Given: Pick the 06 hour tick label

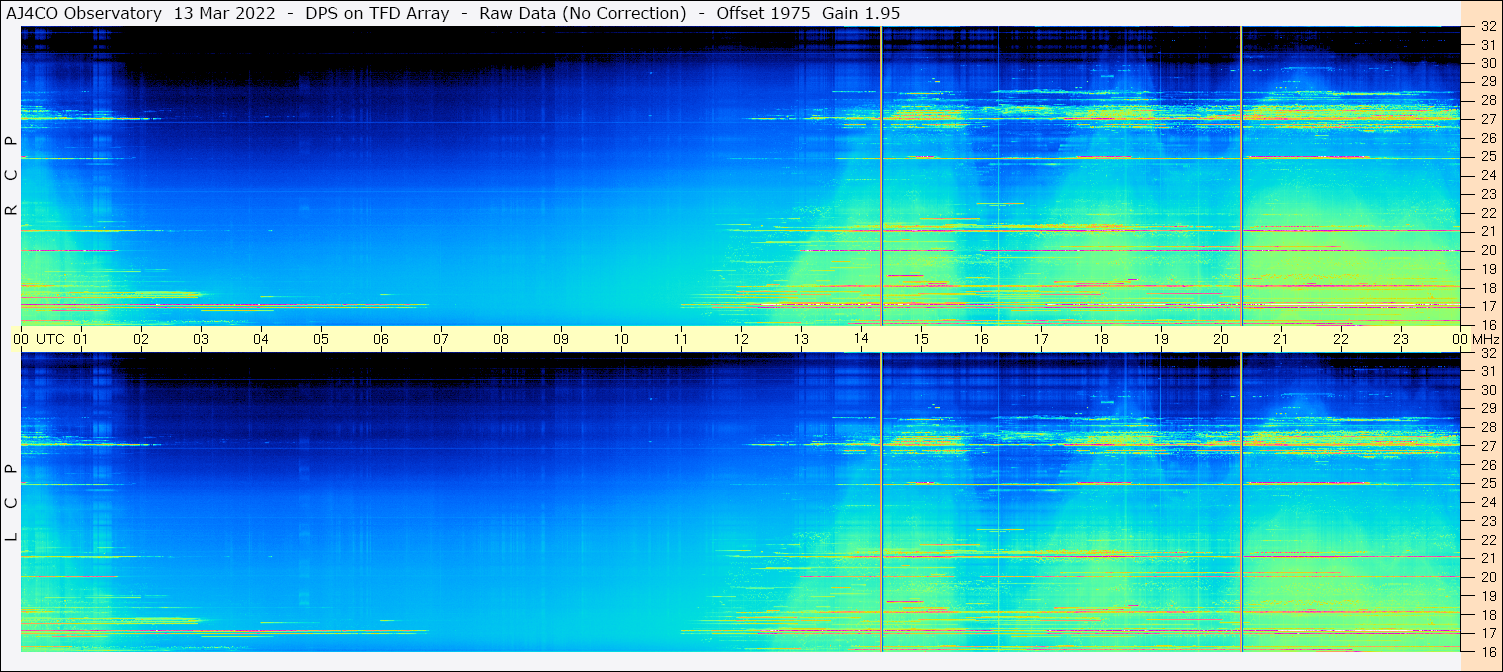Looking at the screenshot, I should click(381, 339).
